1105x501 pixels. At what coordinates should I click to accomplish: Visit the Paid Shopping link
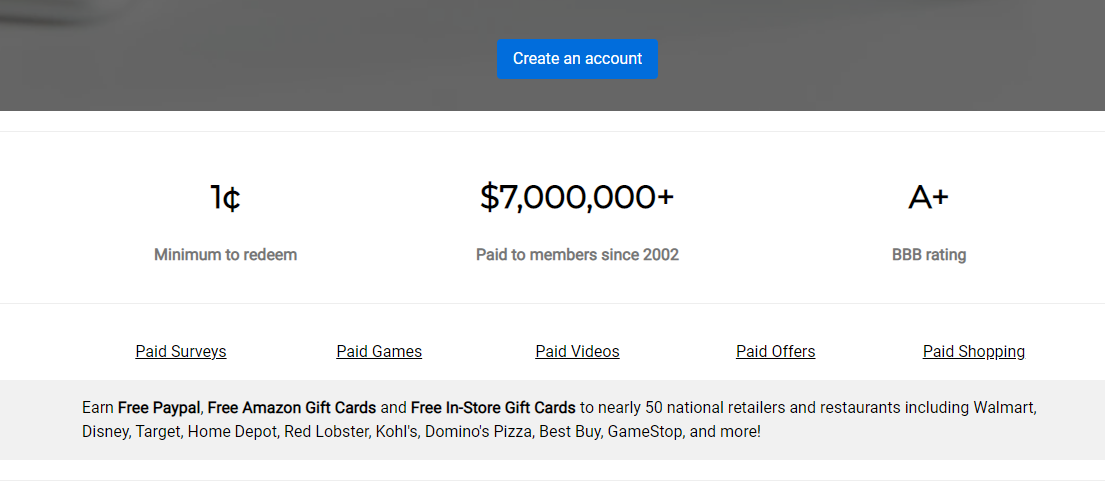click(x=973, y=351)
